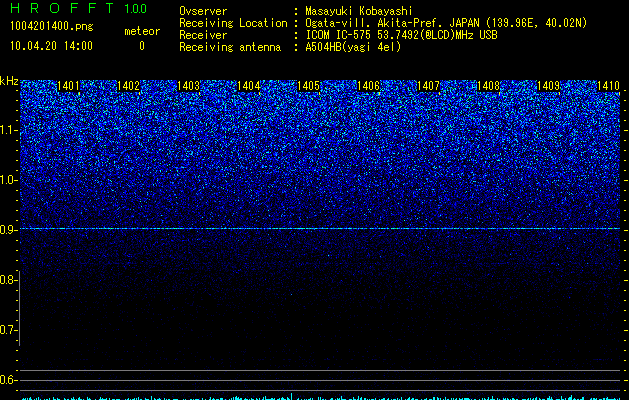This screenshot has height=400, width=629.
Task: Select the Ogata-vill. Akita-Pref. JAPAN location text
Action: click(446, 23)
